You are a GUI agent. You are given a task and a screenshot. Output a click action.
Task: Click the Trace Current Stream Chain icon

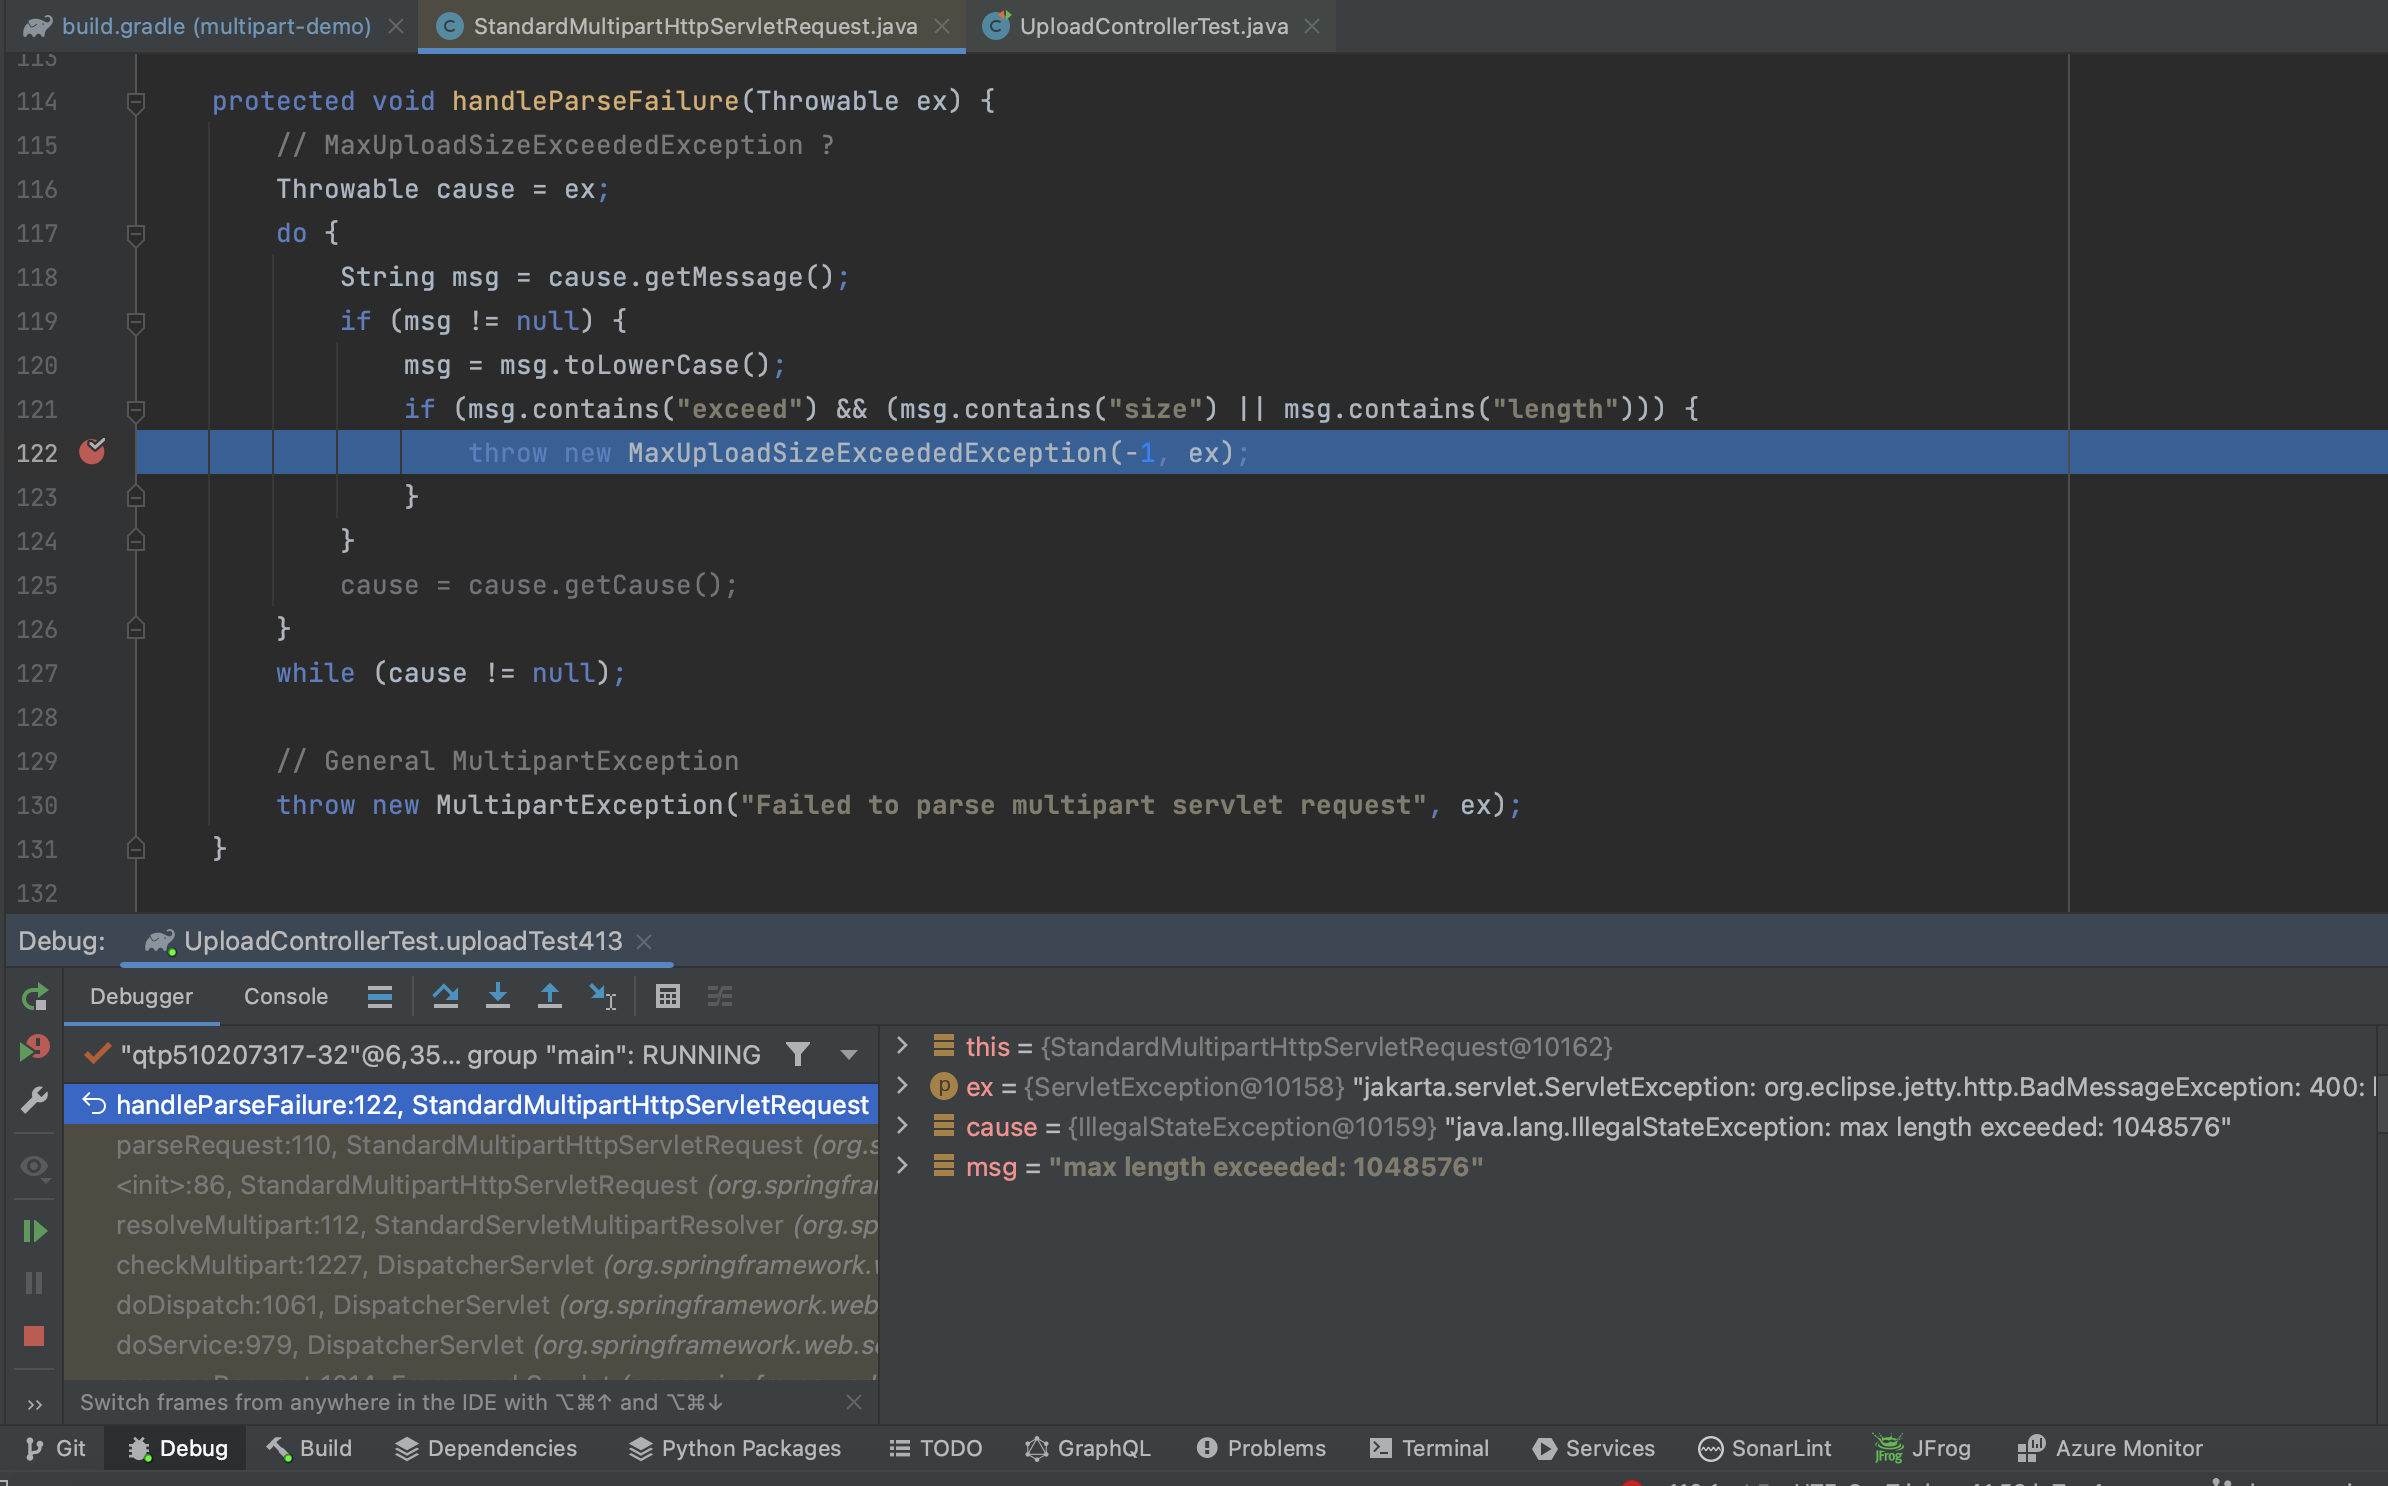tap(720, 996)
